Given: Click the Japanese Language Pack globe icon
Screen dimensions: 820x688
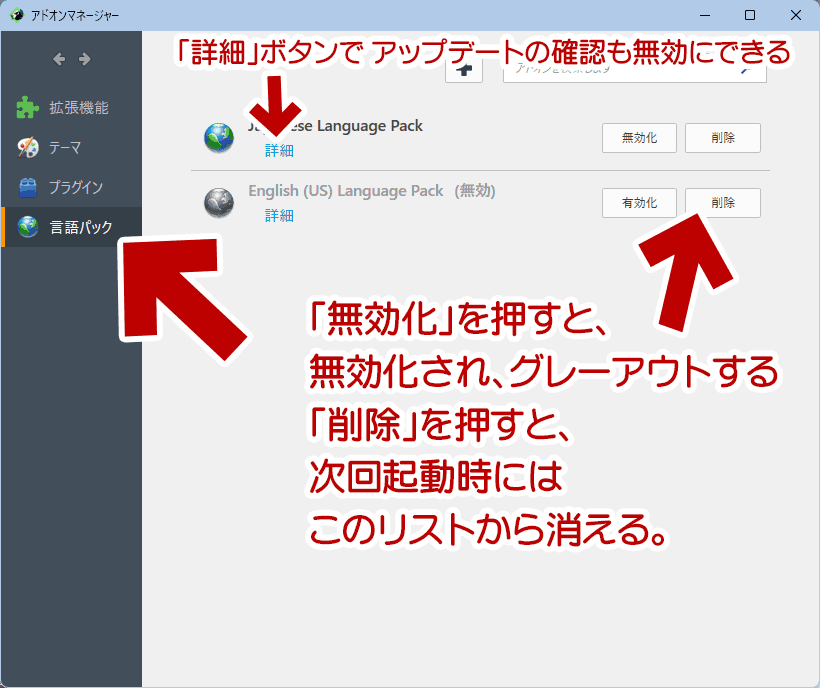Looking at the screenshot, I should pos(218,138).
